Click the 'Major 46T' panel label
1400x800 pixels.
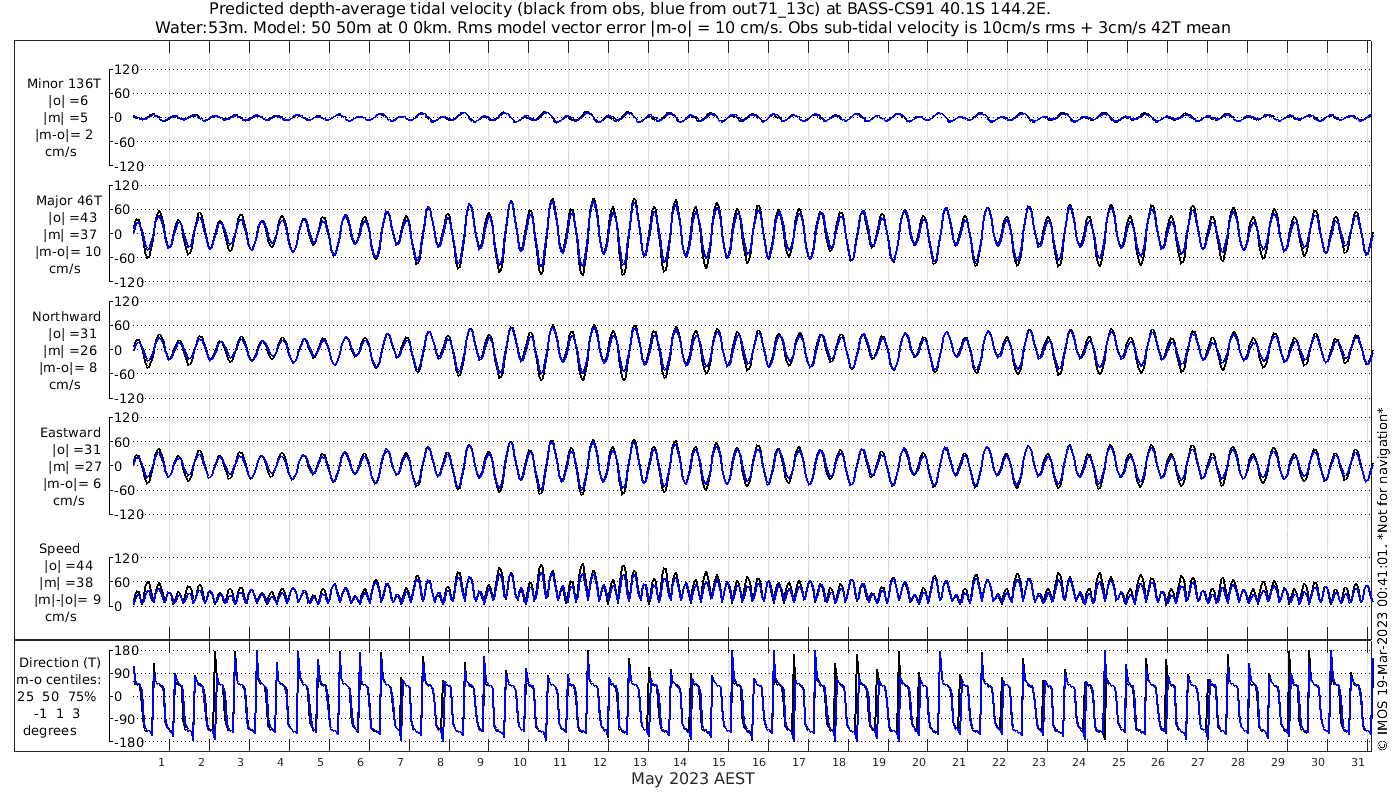point(67,200)
